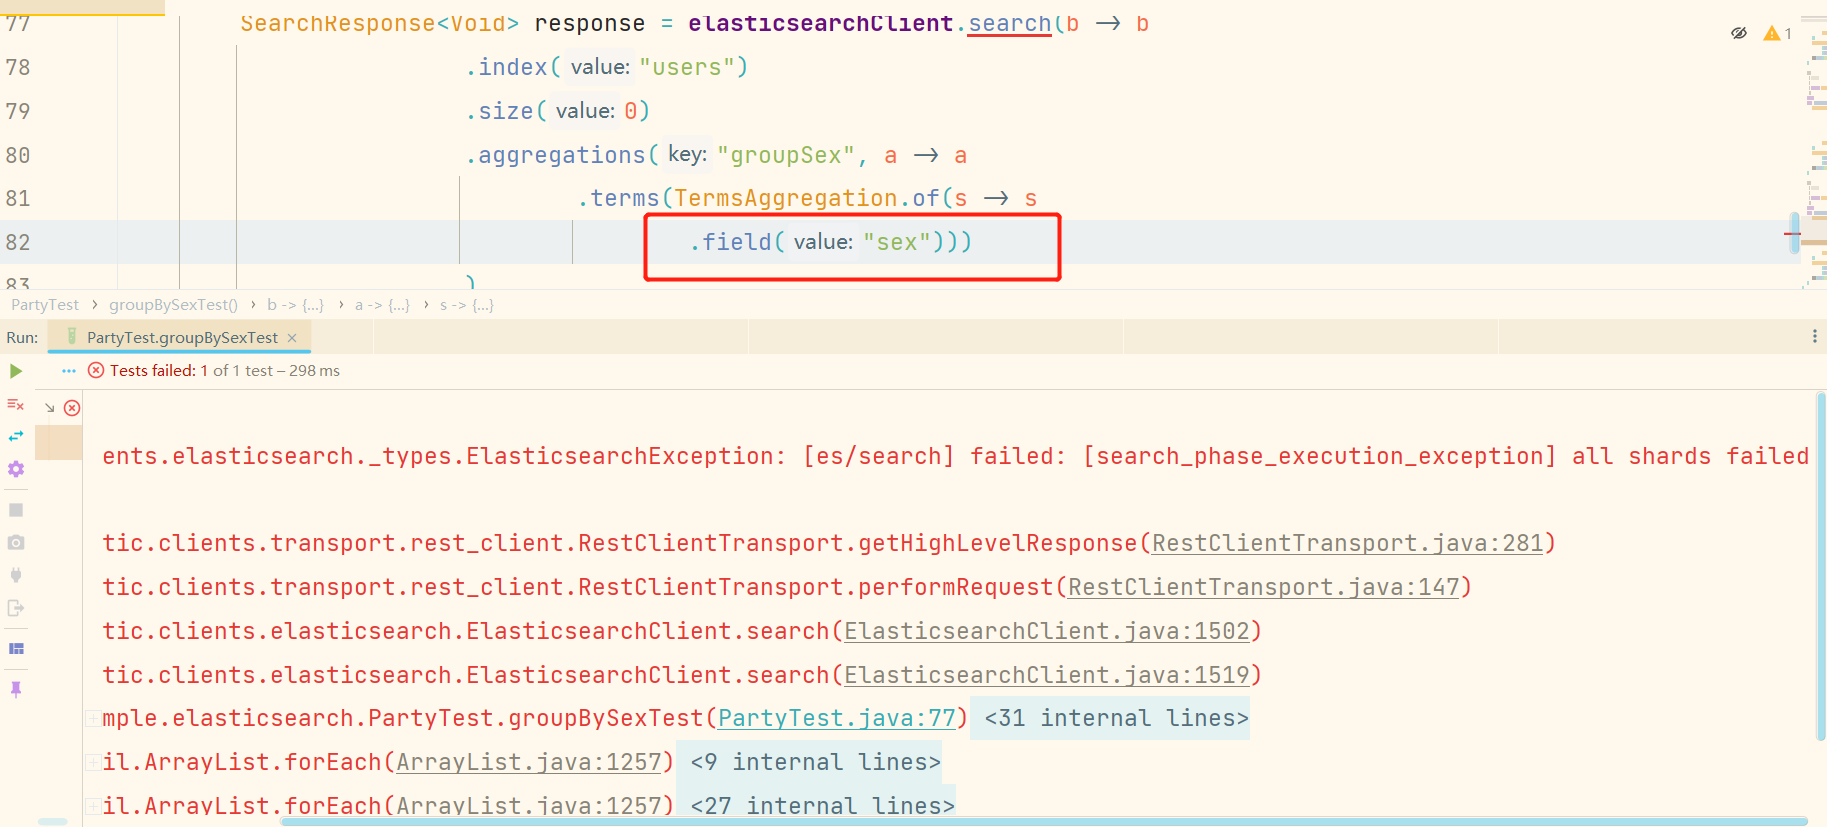Close the PartyTest.groupBySexTest run tab
Viewport: 1827px width, 827px height.
(292, 338)
